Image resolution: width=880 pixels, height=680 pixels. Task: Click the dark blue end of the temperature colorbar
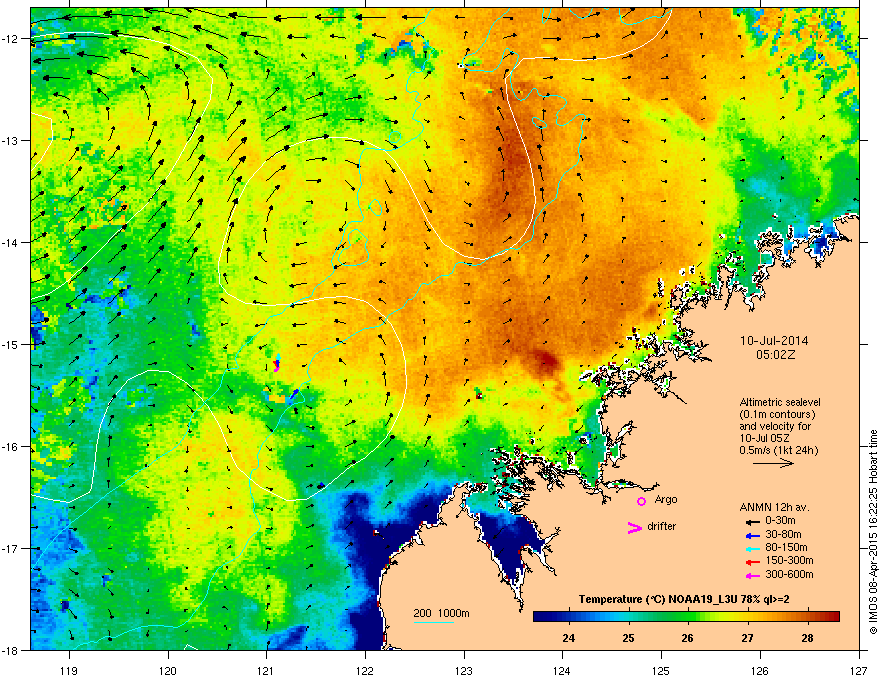tap(540, 616)
